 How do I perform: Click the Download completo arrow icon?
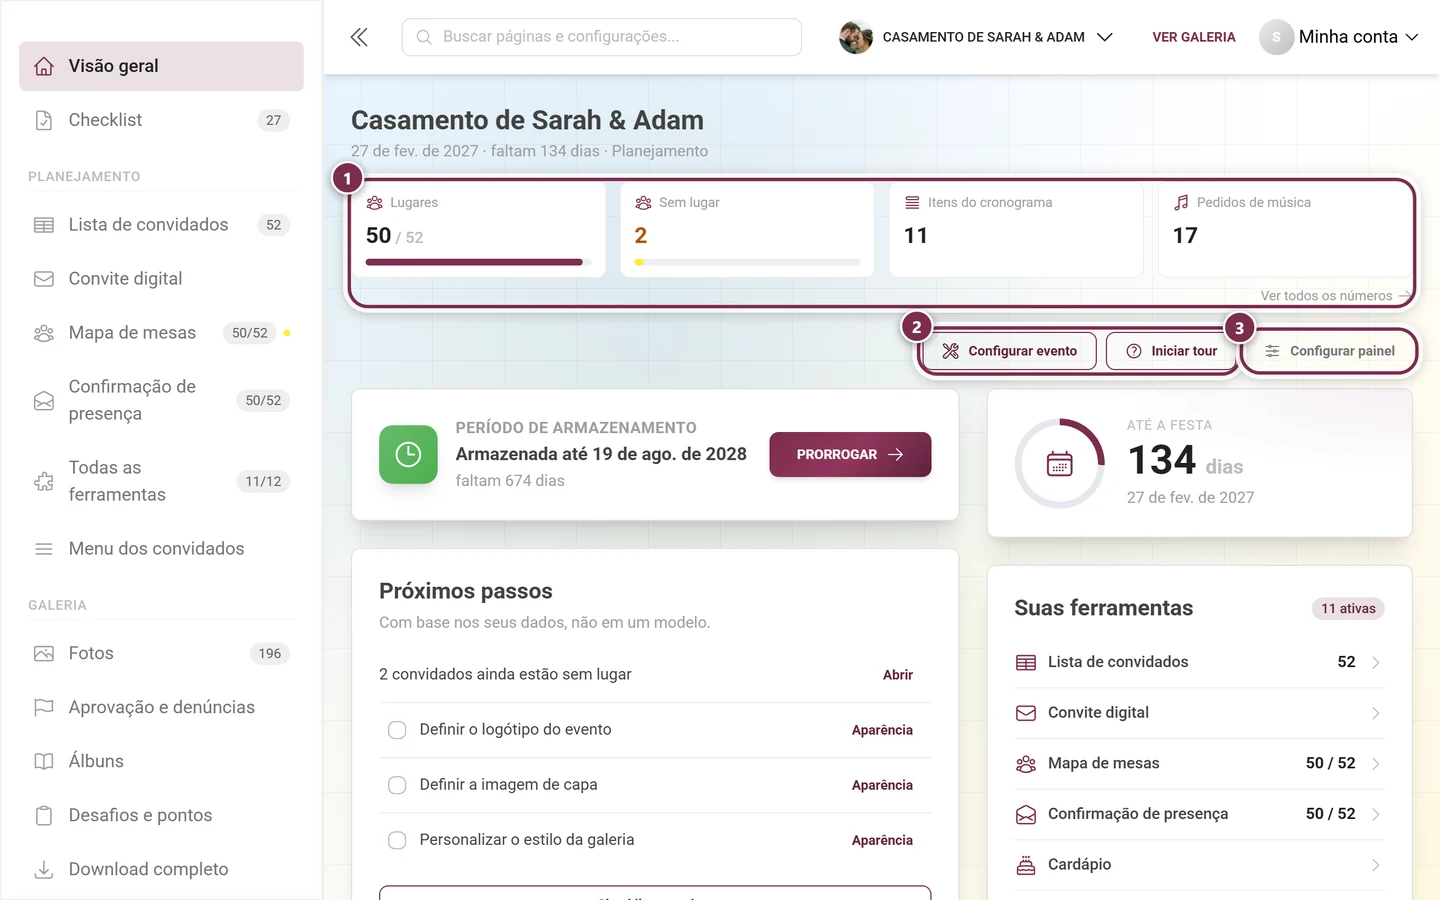tap(44, 869)
